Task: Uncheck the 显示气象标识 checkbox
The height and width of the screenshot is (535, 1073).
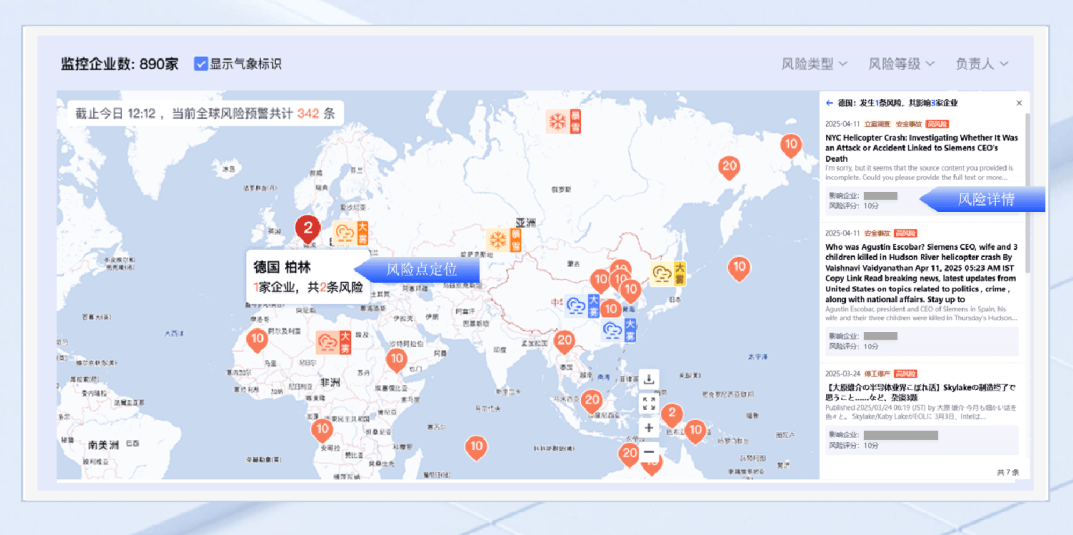Action: 201,64
